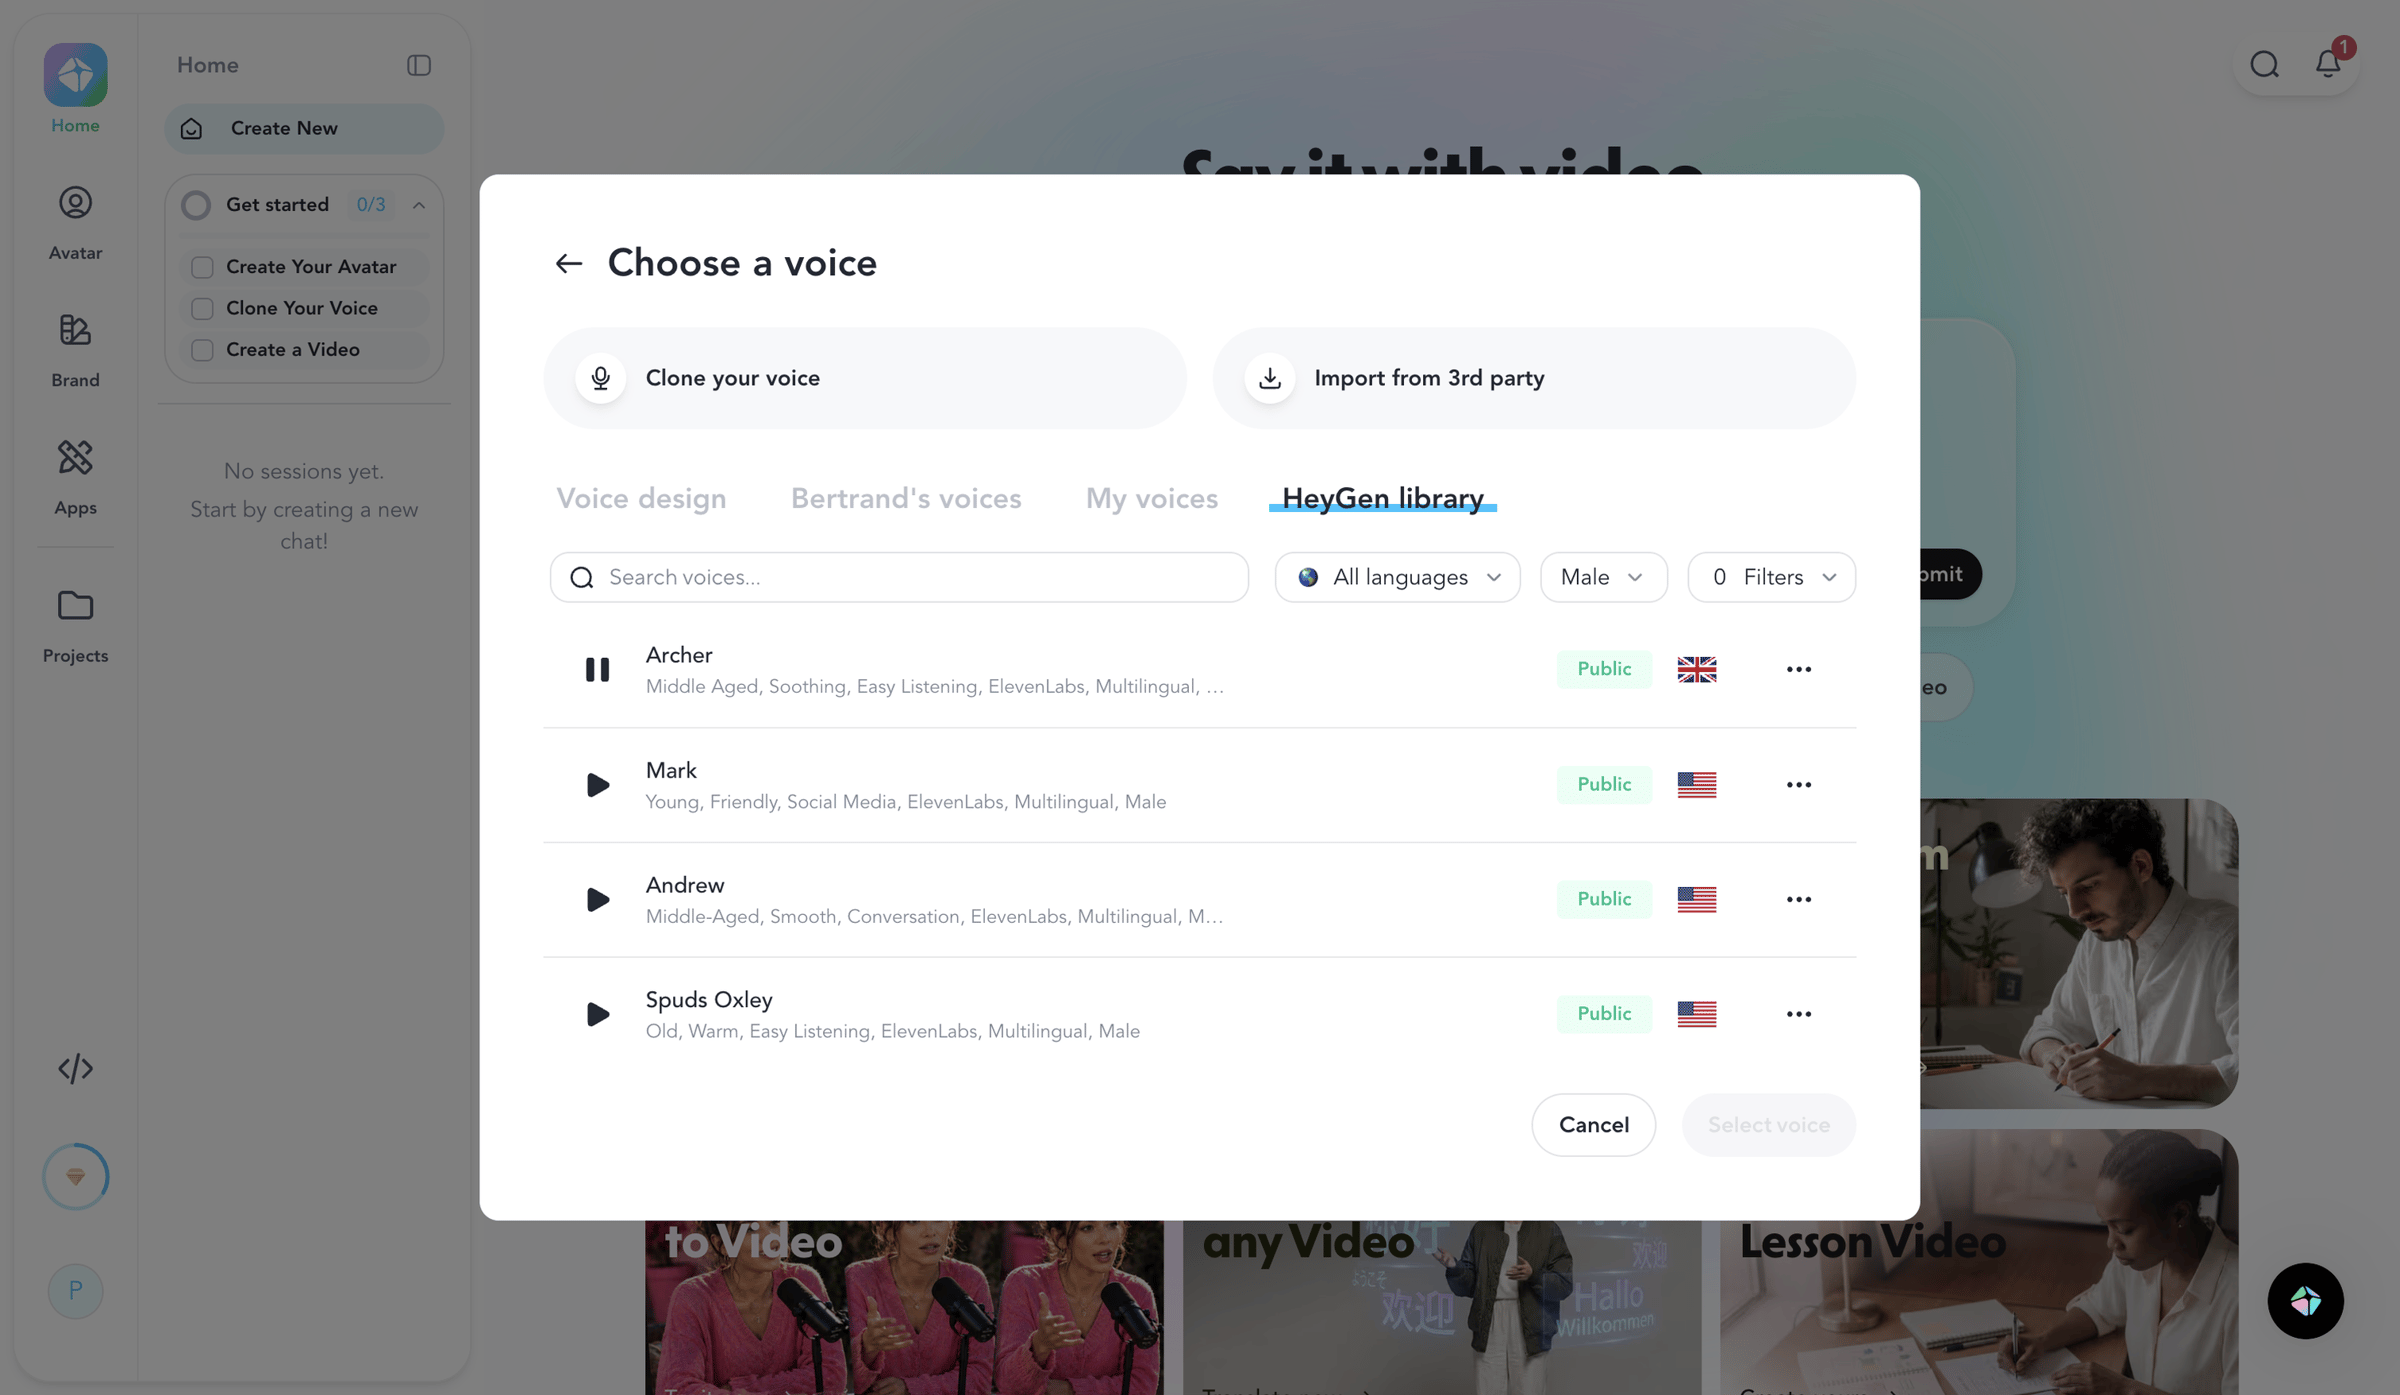Check the Create a Video checkbox
Screen dimensions: 2400x1395
coord(202,350)
